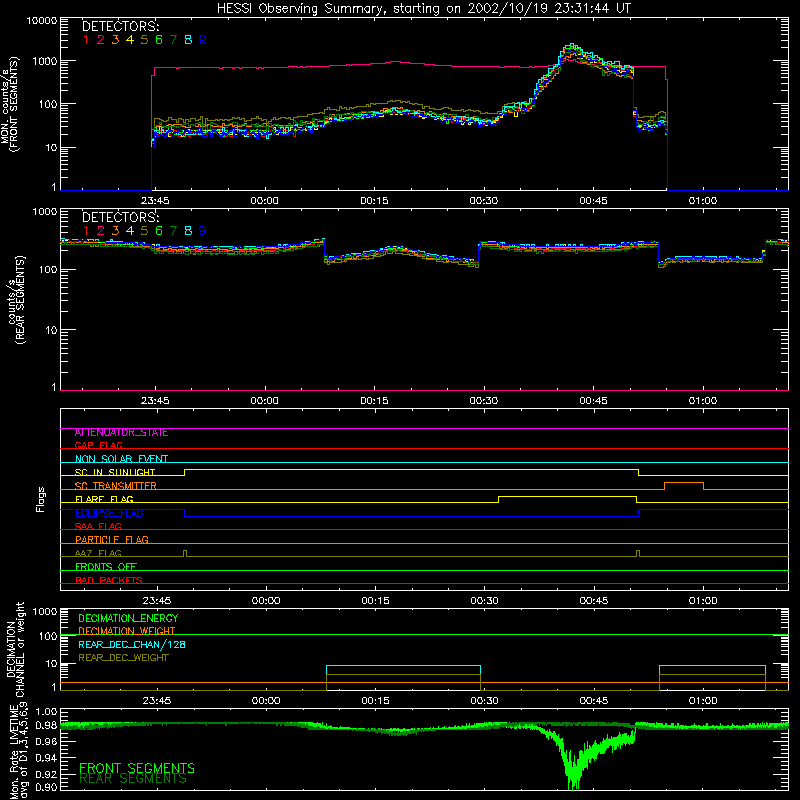Click the DECIMATION_WEIGHT legend entry

click(x=127, y=631)
